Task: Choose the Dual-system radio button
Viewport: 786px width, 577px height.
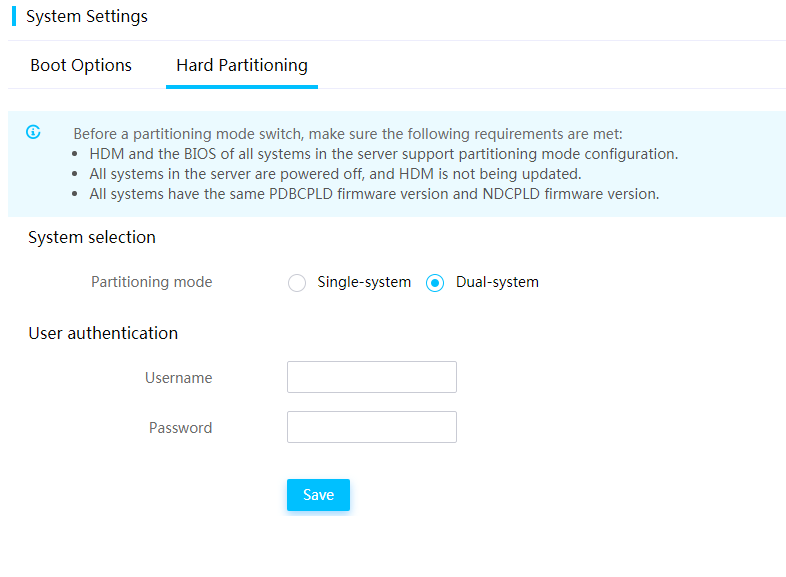Action: (435, 283)
